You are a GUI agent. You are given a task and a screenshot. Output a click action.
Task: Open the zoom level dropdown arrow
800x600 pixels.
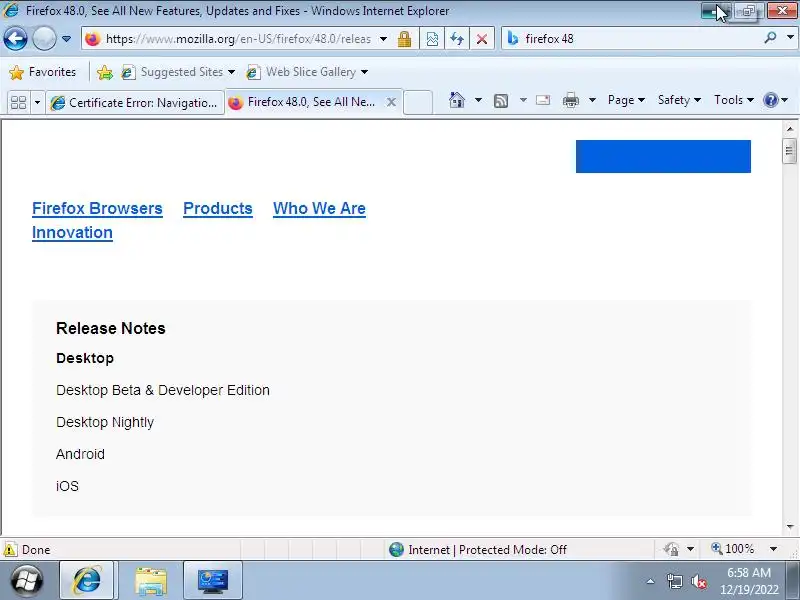[x=773, y=549]
